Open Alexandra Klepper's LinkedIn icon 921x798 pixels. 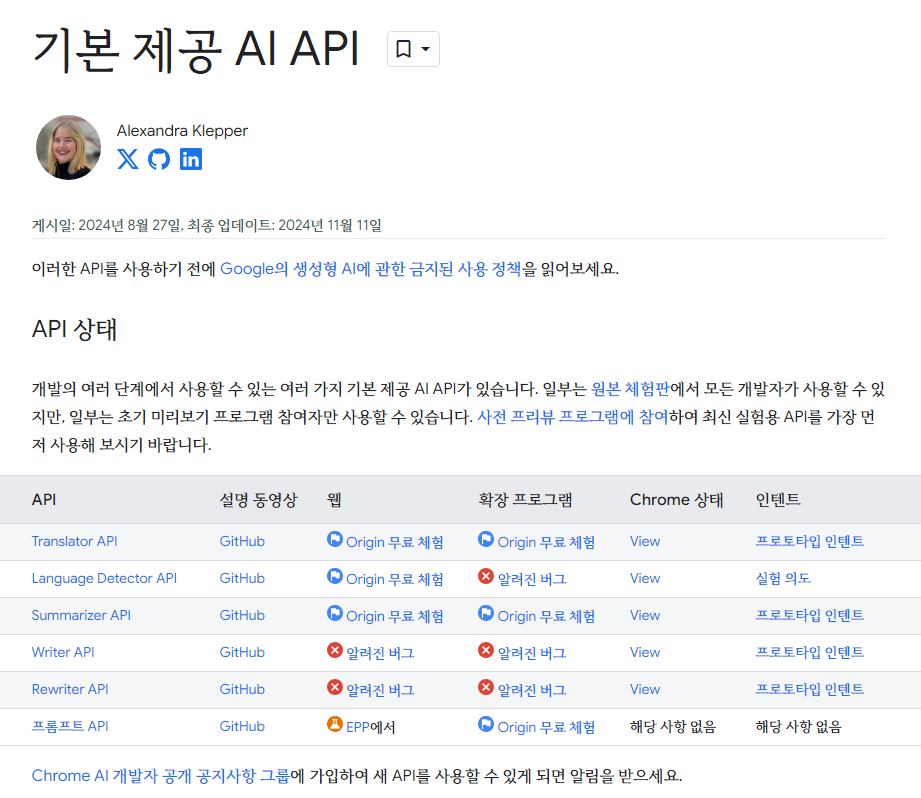coord(190,158)
